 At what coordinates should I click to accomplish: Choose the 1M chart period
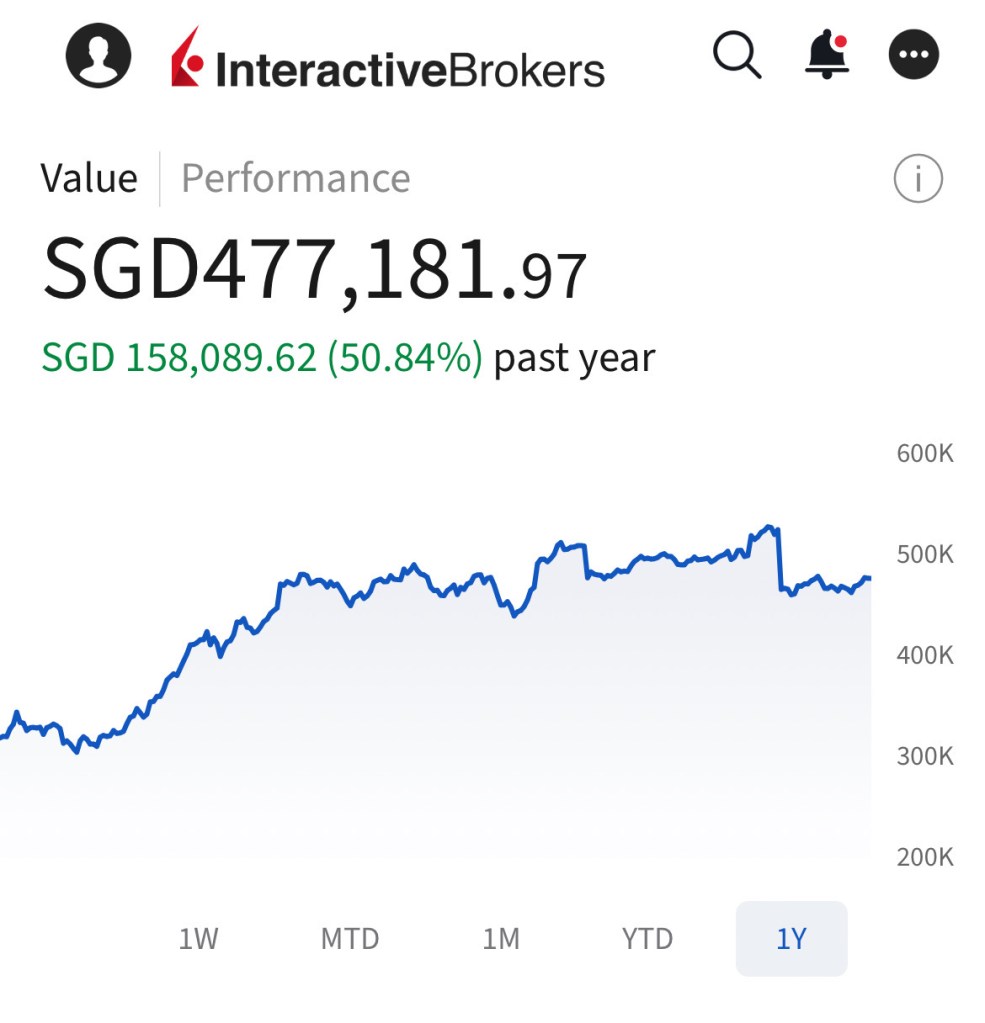coord(501,939)
